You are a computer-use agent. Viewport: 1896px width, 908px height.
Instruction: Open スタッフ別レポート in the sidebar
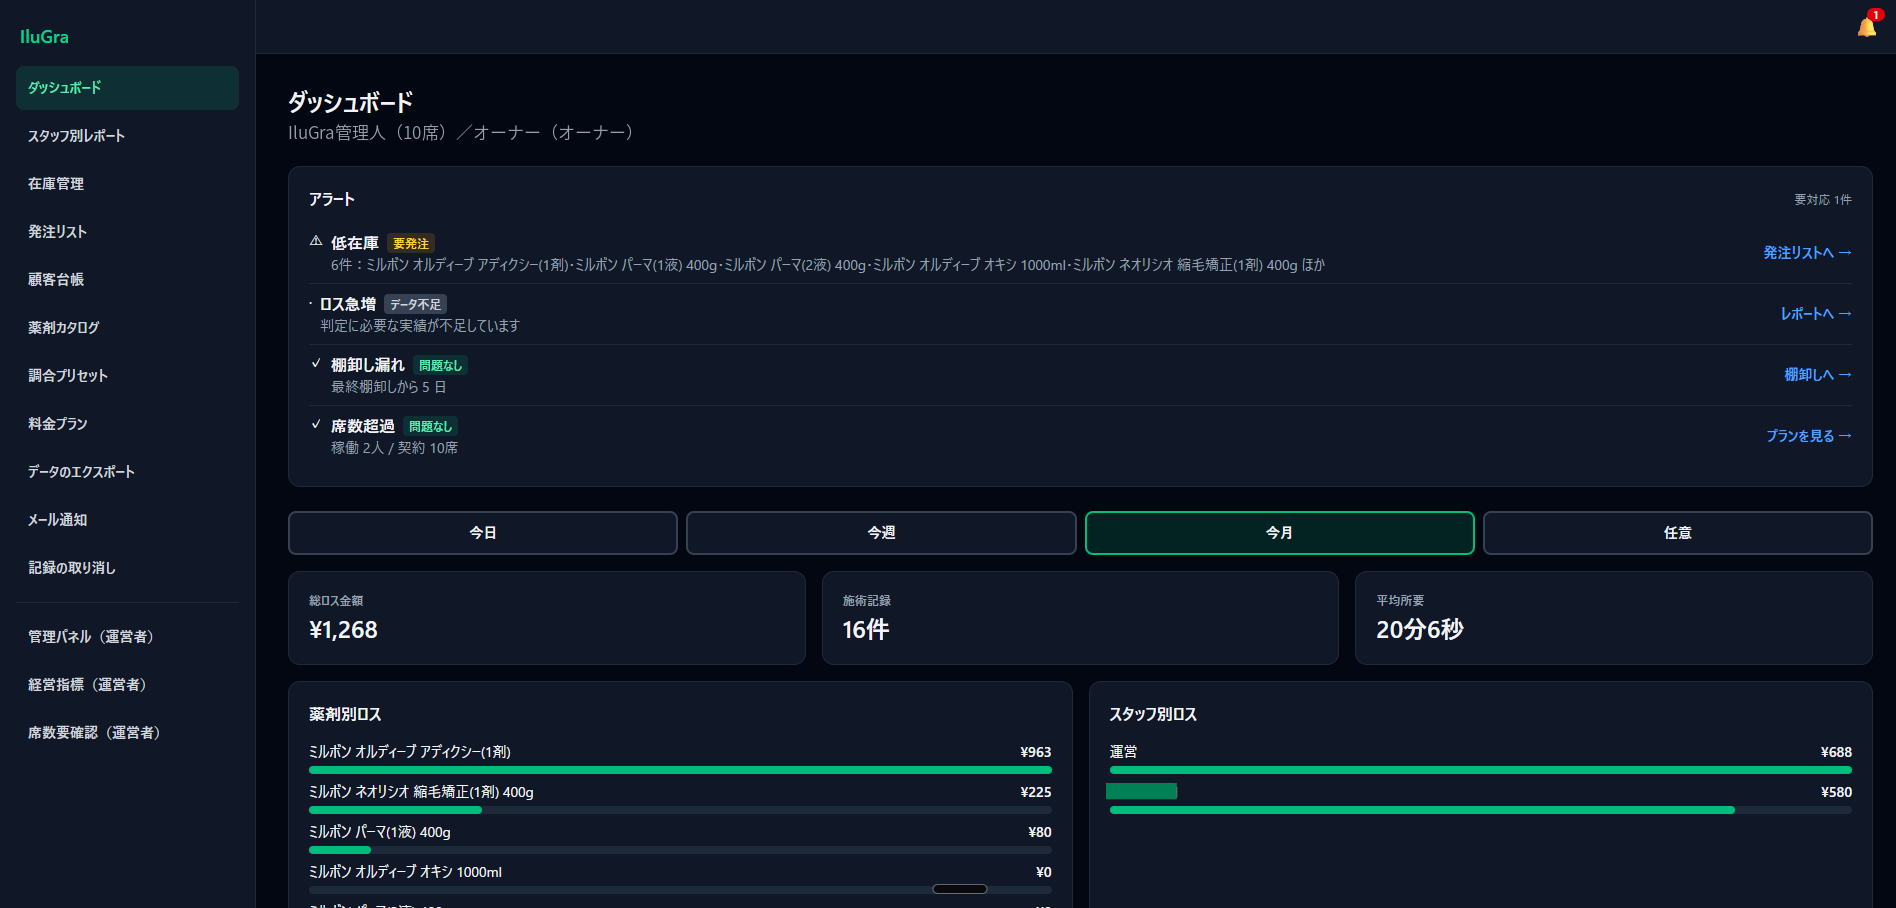point(127,136)
